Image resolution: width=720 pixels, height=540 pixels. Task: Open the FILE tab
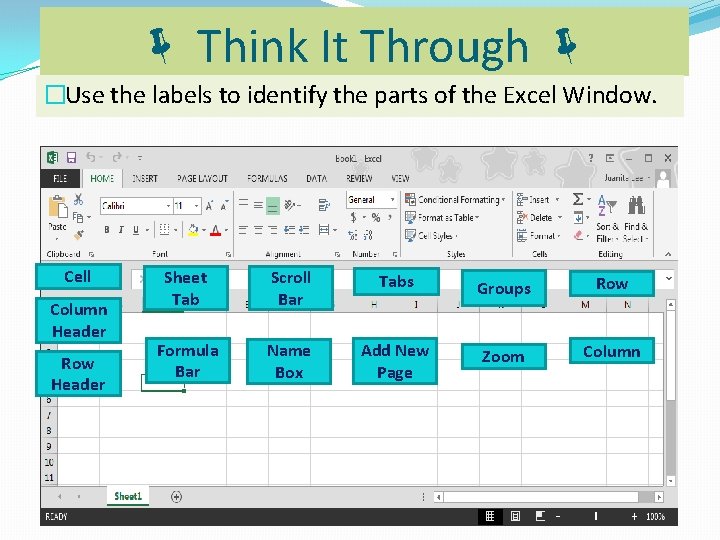click(60, 178)
